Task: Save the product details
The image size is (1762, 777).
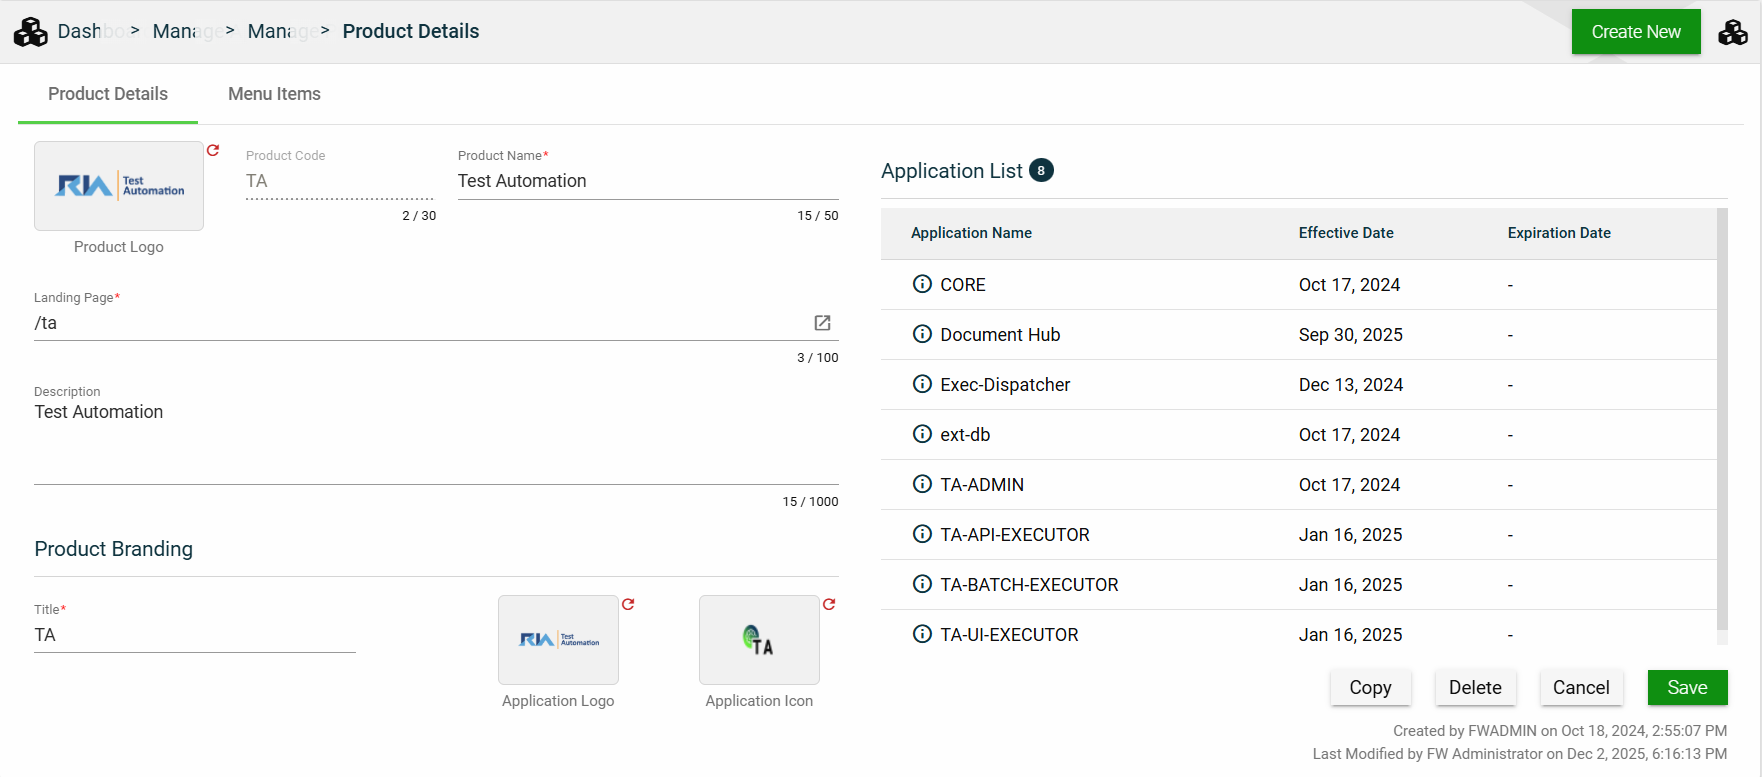Action: pyautogui.click(x=1687, y=687)
